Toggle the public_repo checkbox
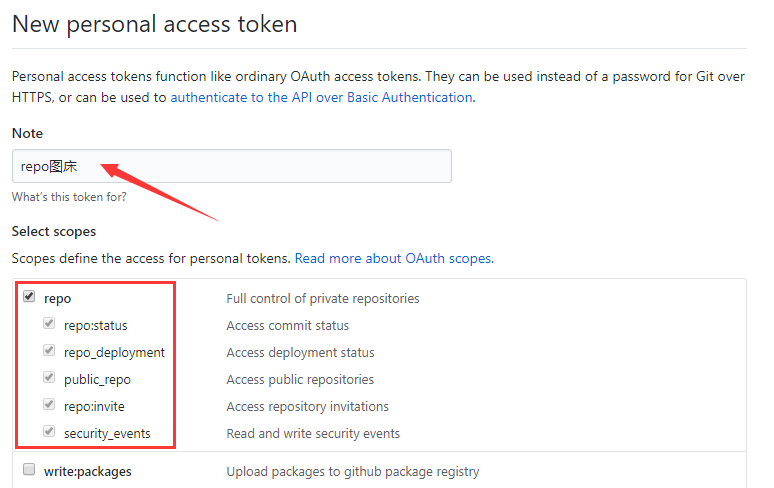This screenshot has width=774, height=488. tap(49, 377)
